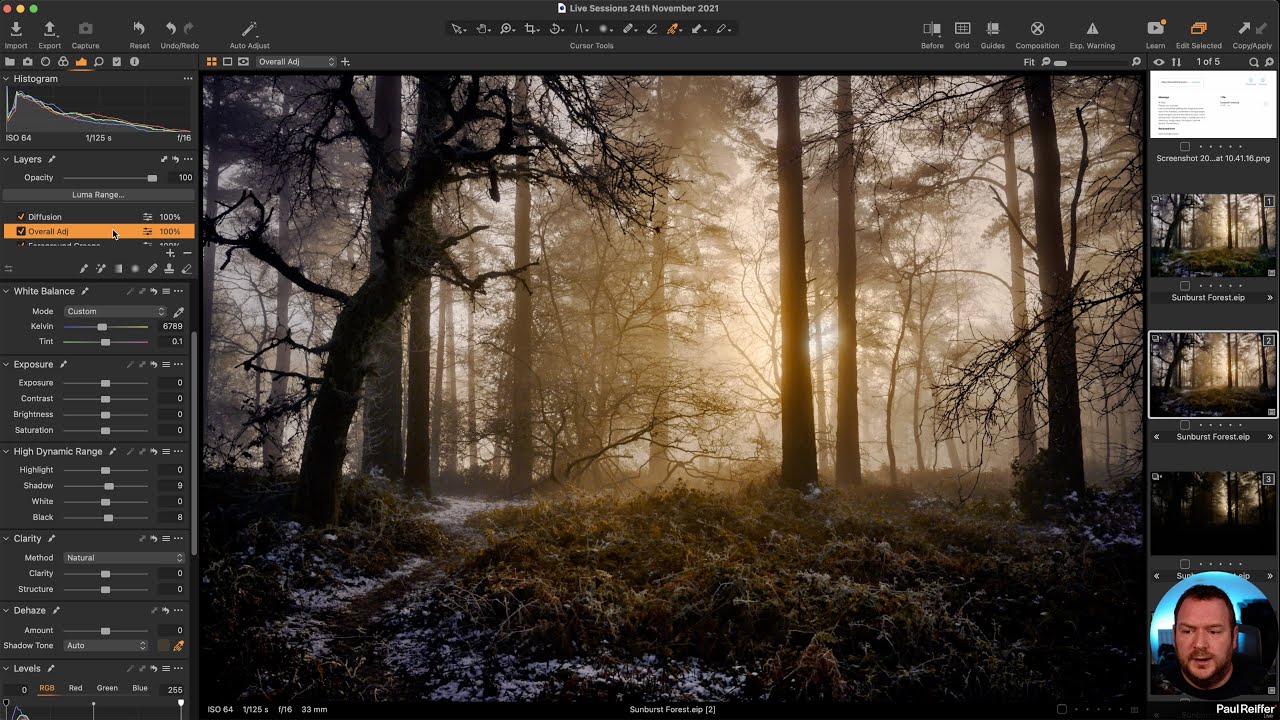Click the Reset adjustments icon
Screen dimensions: 1280x720
pyautogui.click(x=139, y=29)
